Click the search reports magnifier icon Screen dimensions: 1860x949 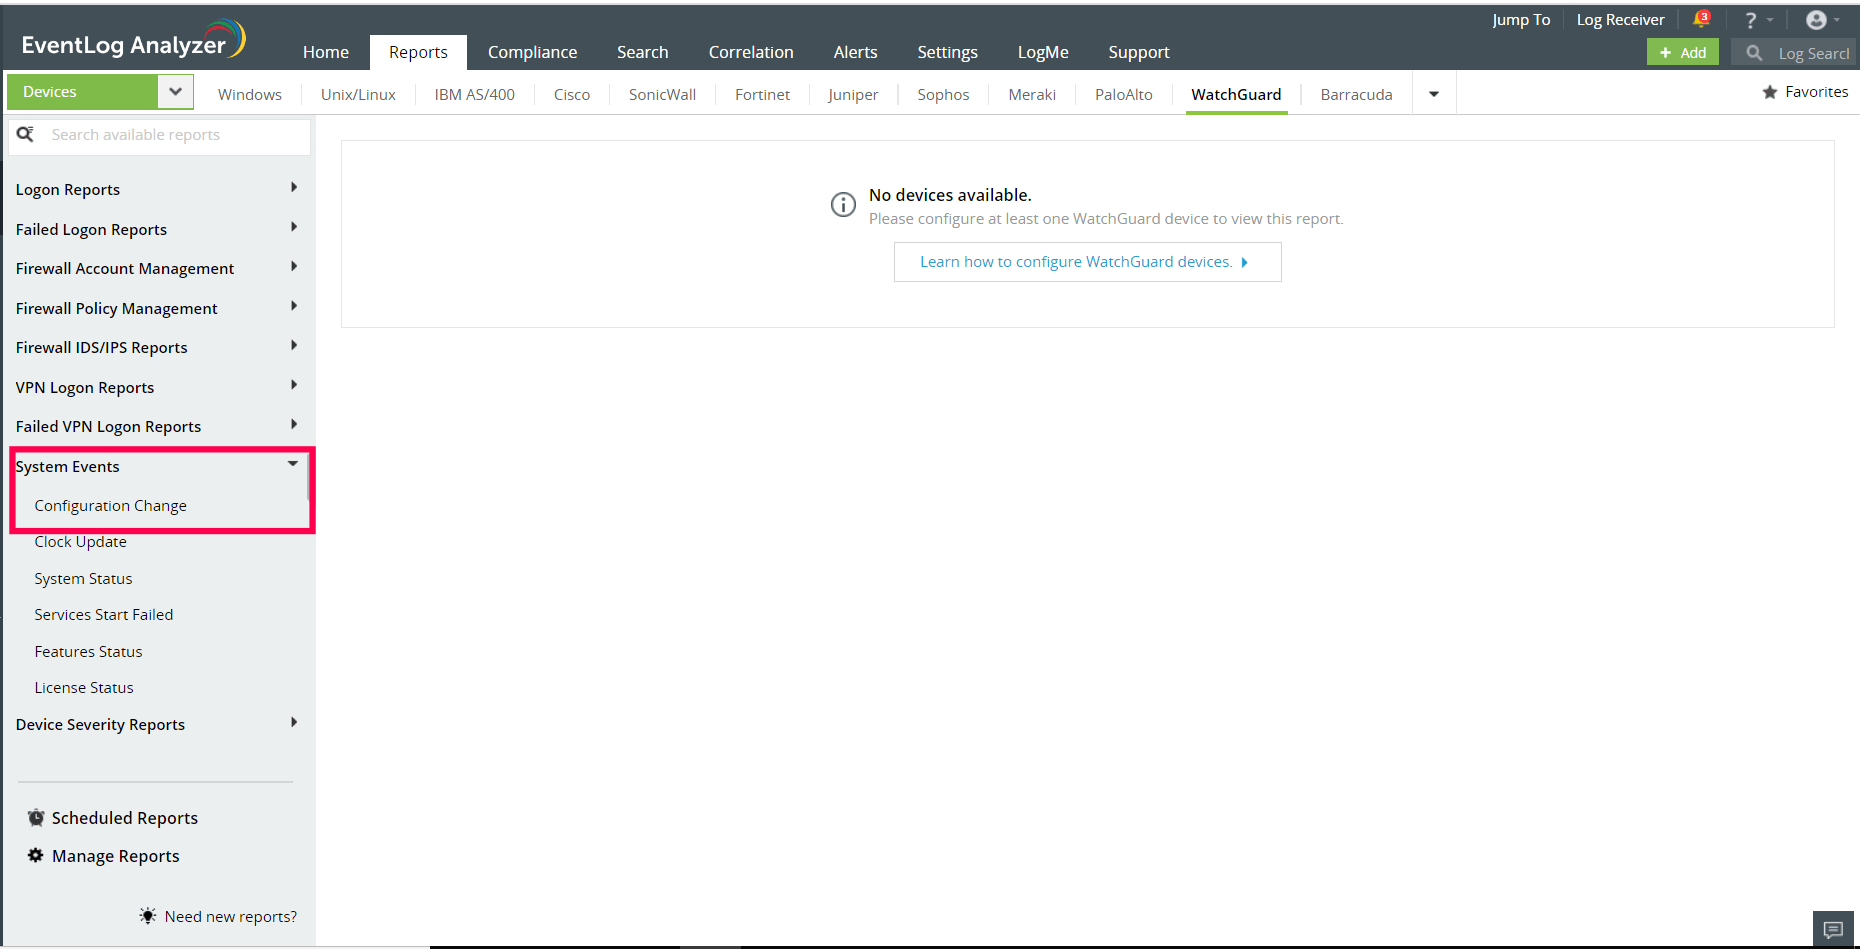[x=26, y=134]
